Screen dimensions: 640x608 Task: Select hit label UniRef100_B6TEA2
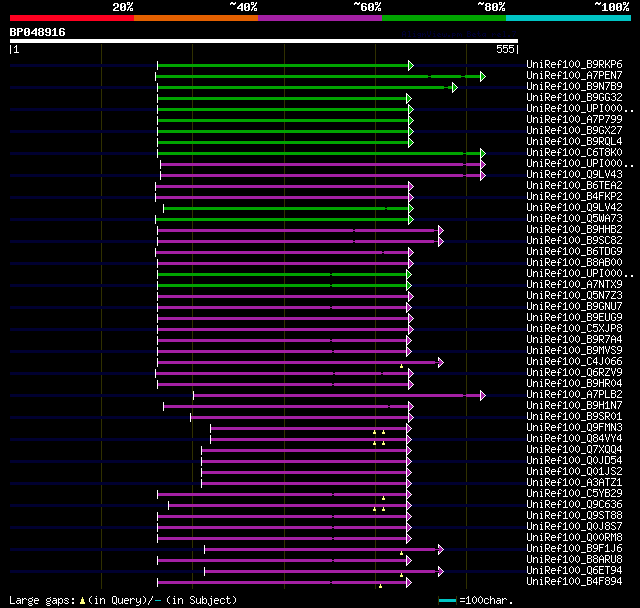pos(574,186)
